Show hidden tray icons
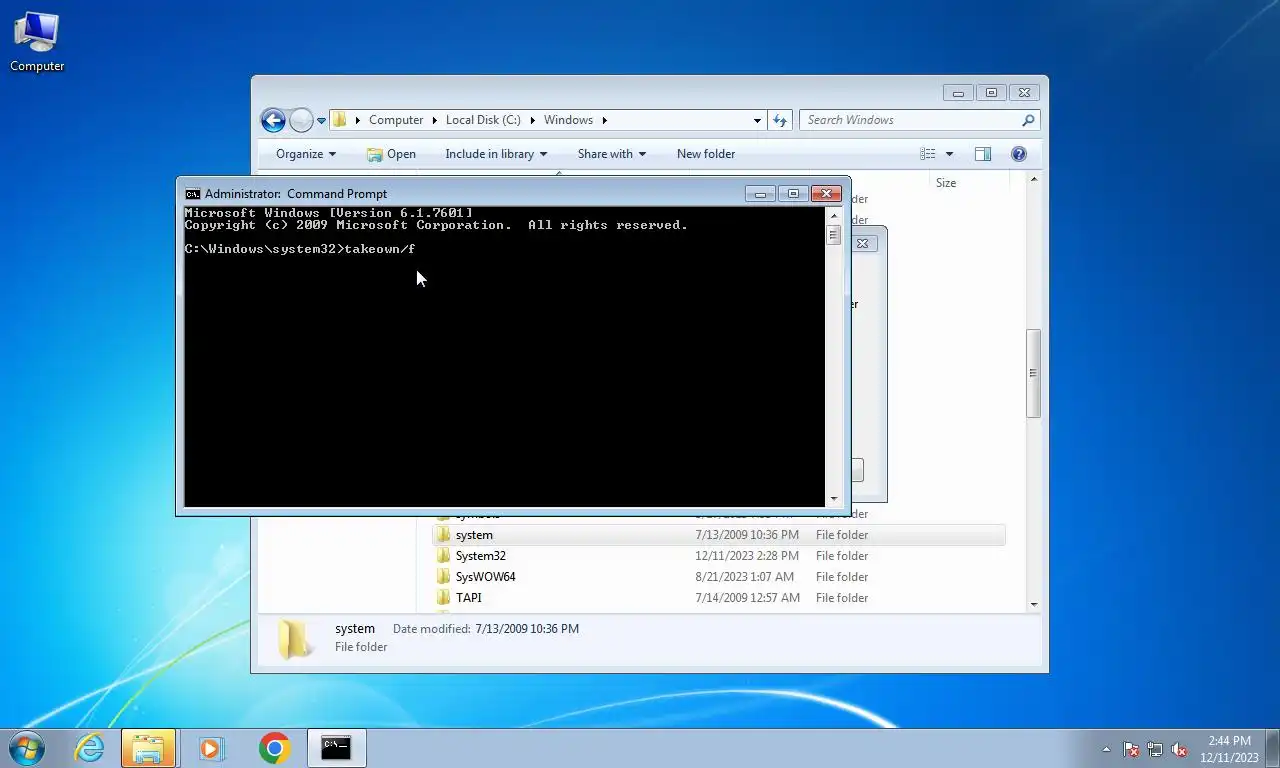 tap(1106, 749)
